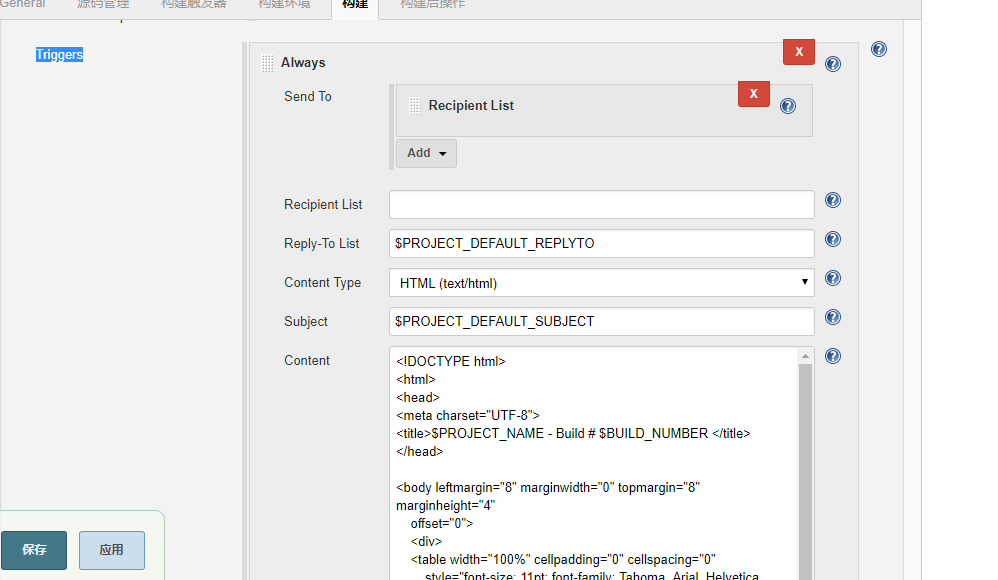This screenshot has width=998, height=580.
Task: Grab the drag handle beside the Recipient List block
Action: coord(415,106)
